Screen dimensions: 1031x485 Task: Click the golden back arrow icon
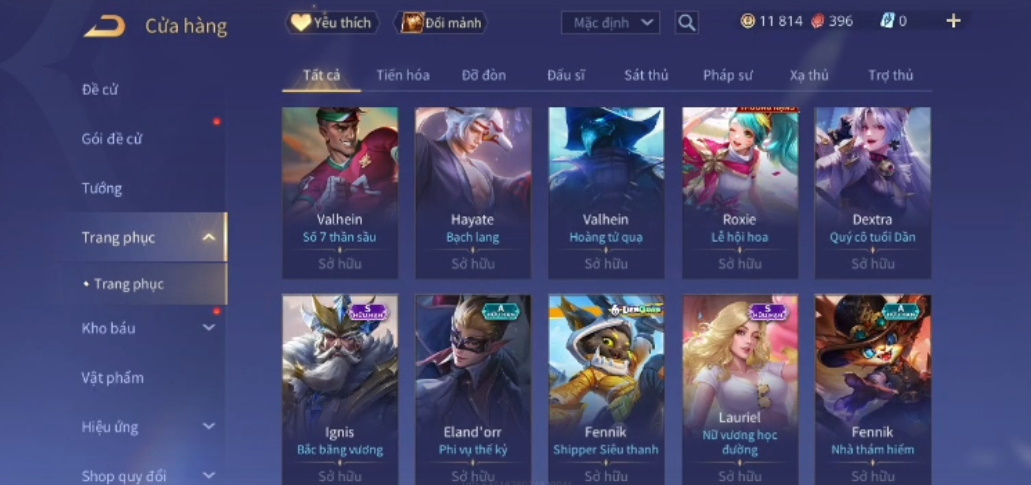(x=105, y=26)
